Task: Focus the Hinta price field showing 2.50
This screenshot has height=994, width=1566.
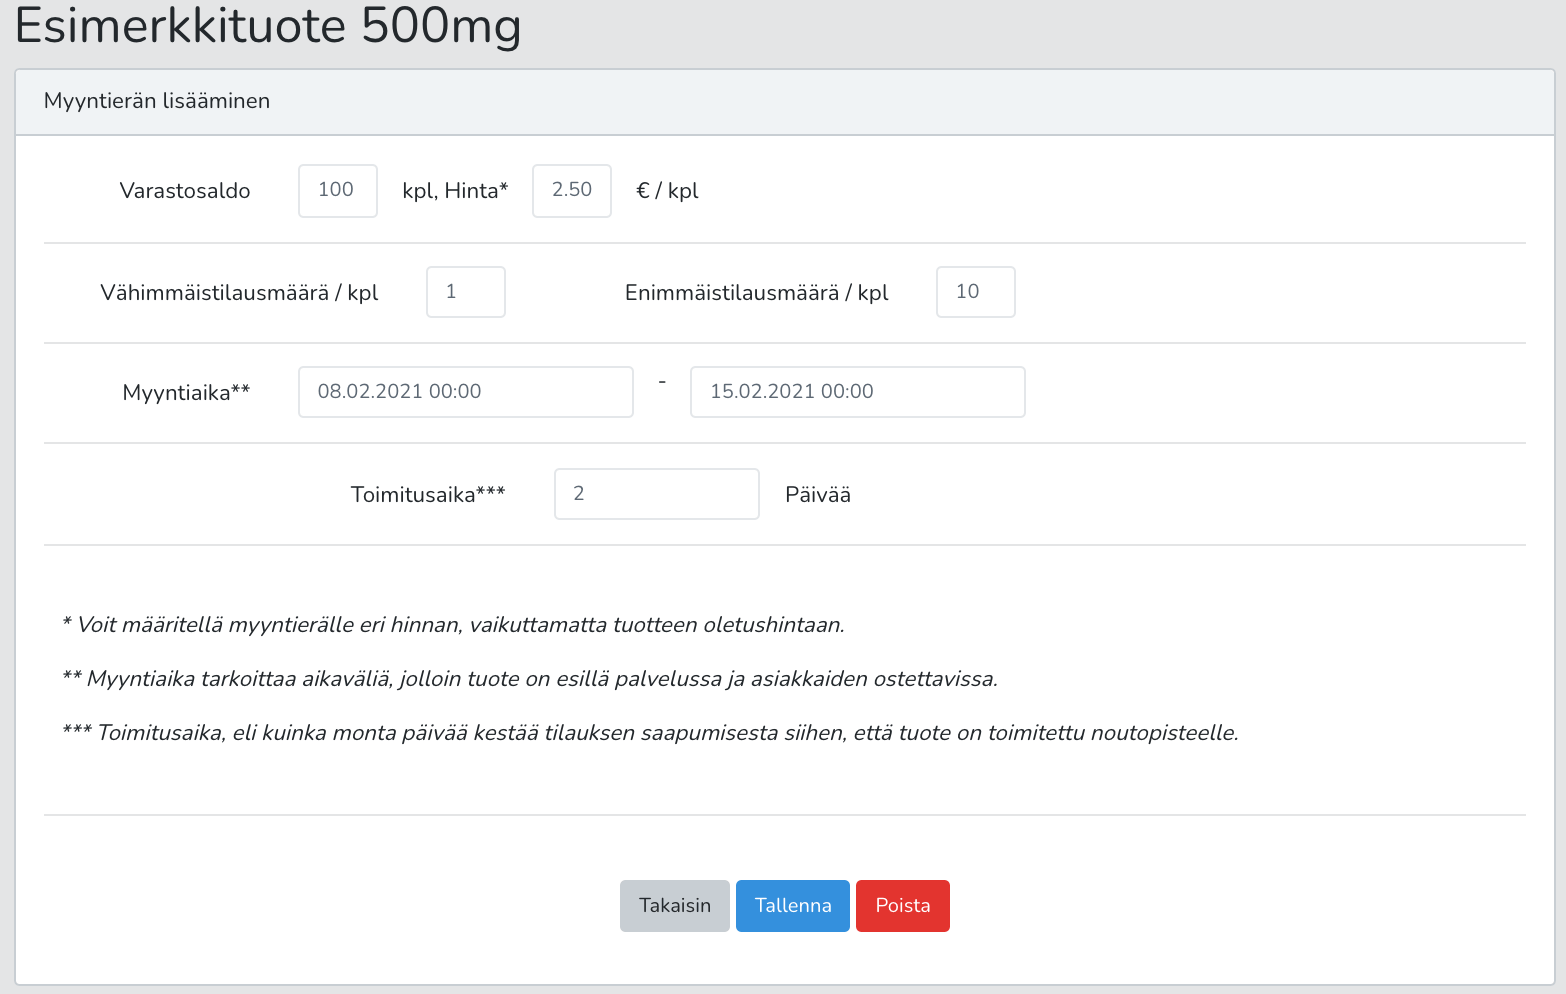Action: point(571,191)
